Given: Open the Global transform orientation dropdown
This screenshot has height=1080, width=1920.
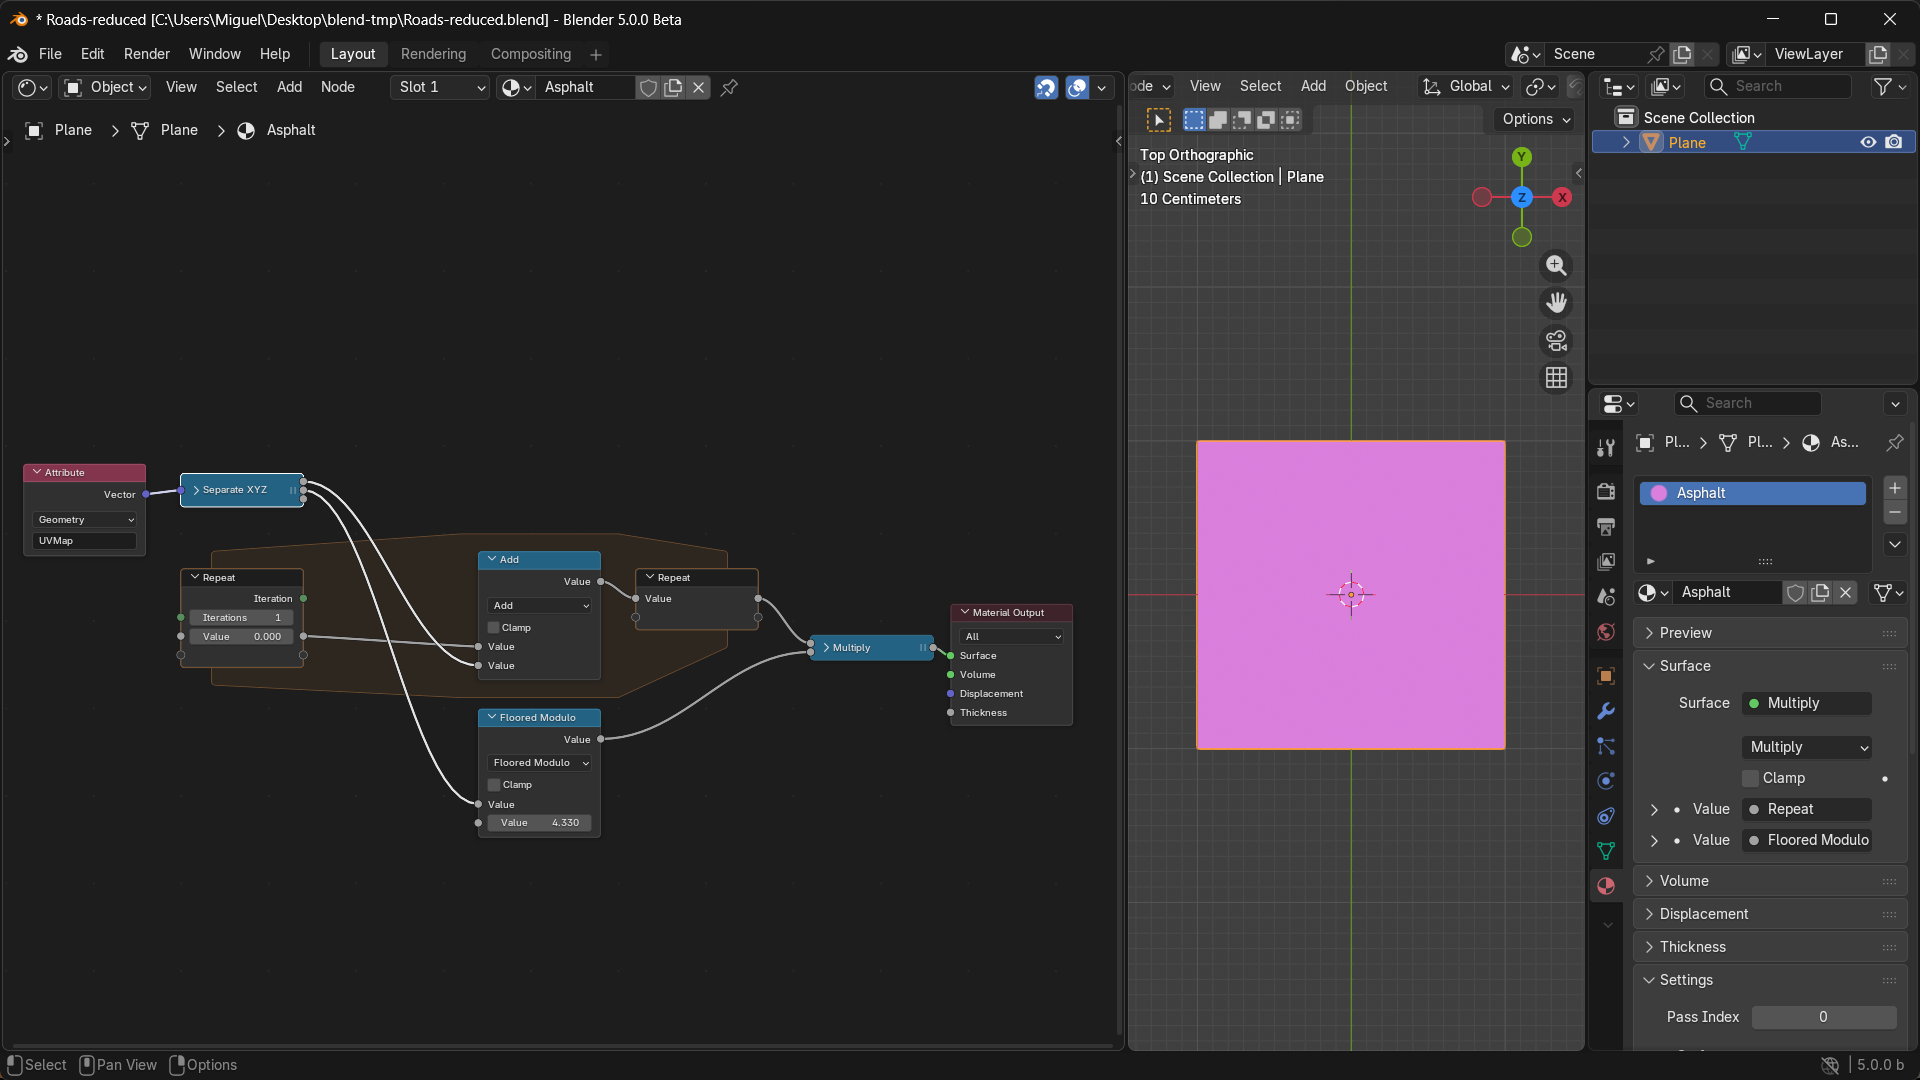Looking at the screenshot, I should point(1466,86).
